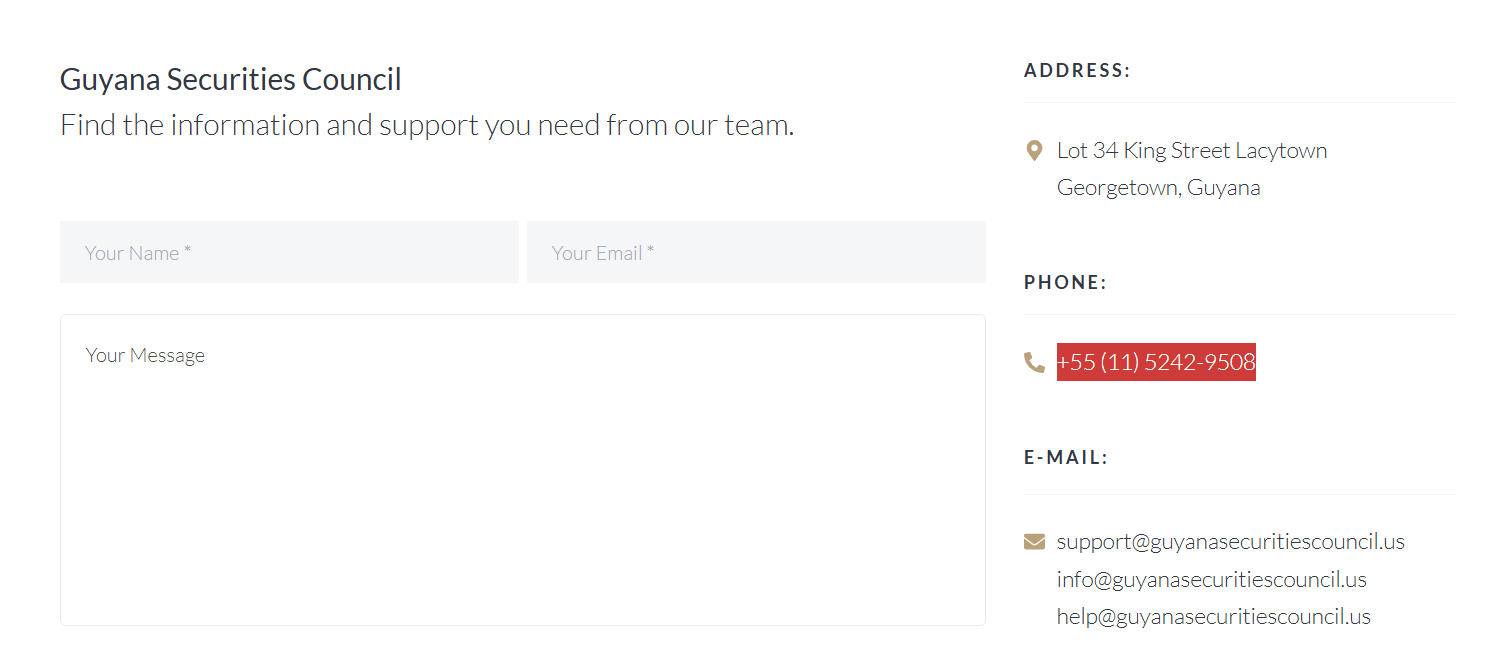1497x669 pixels.
Task: Open the help@guyanasecuritiescouncil.us email link
Action: pos(1213,617)
